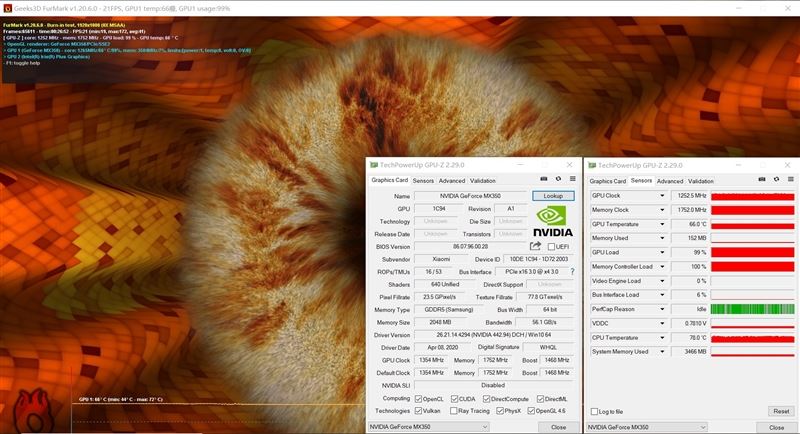
Task: Open the hamburger menu in the sensor readings window
Action: pos(788,180)
